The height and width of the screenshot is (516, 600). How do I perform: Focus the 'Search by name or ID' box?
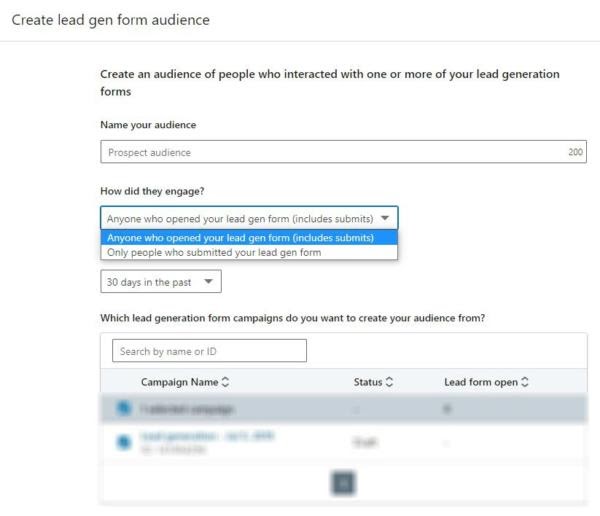coord(209,351)
